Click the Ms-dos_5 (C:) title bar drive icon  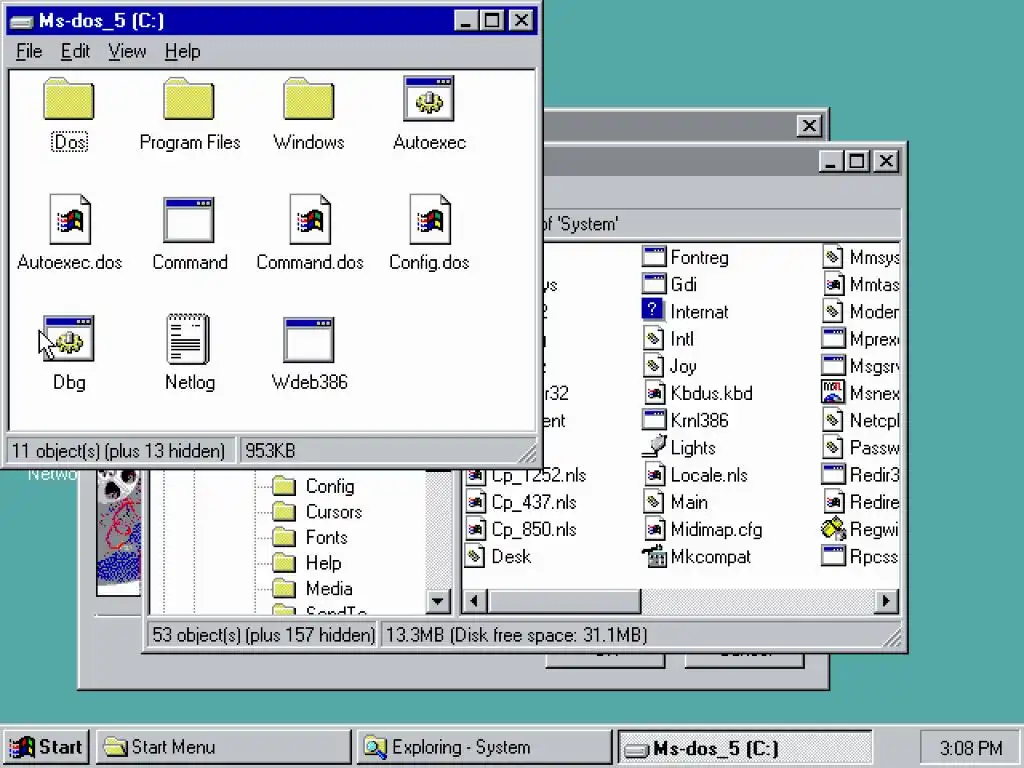tap(22, 22)
